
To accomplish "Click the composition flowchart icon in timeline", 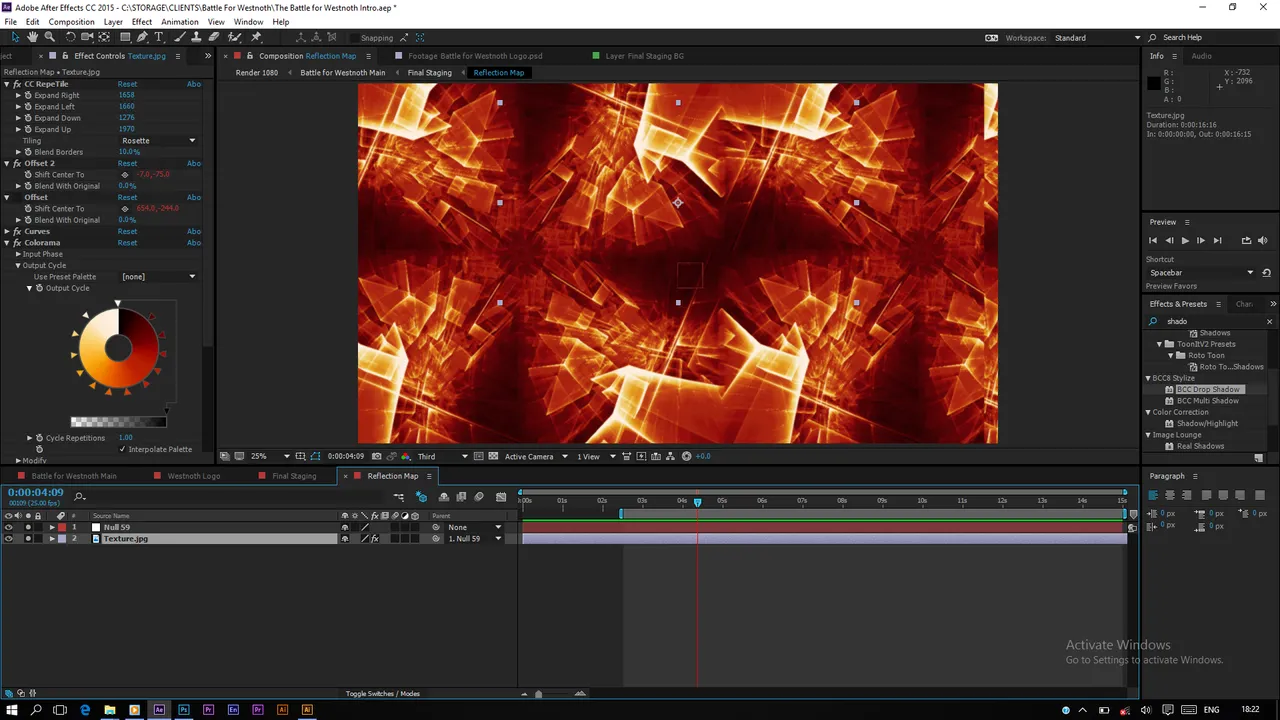I will pyautogui.click(x=398, y=497).
